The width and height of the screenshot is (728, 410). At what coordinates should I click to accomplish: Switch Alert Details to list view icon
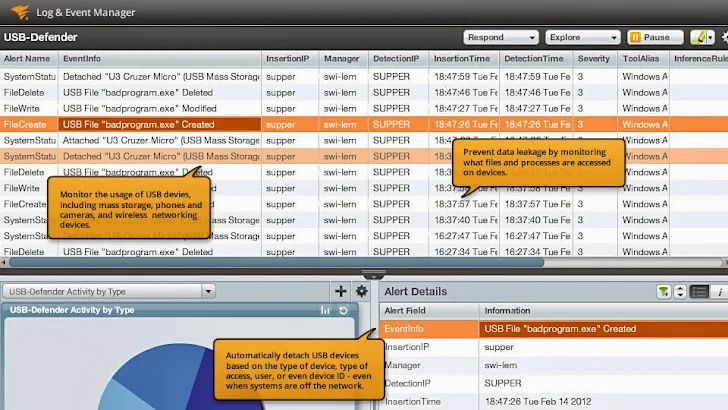[x=699, y=292]
